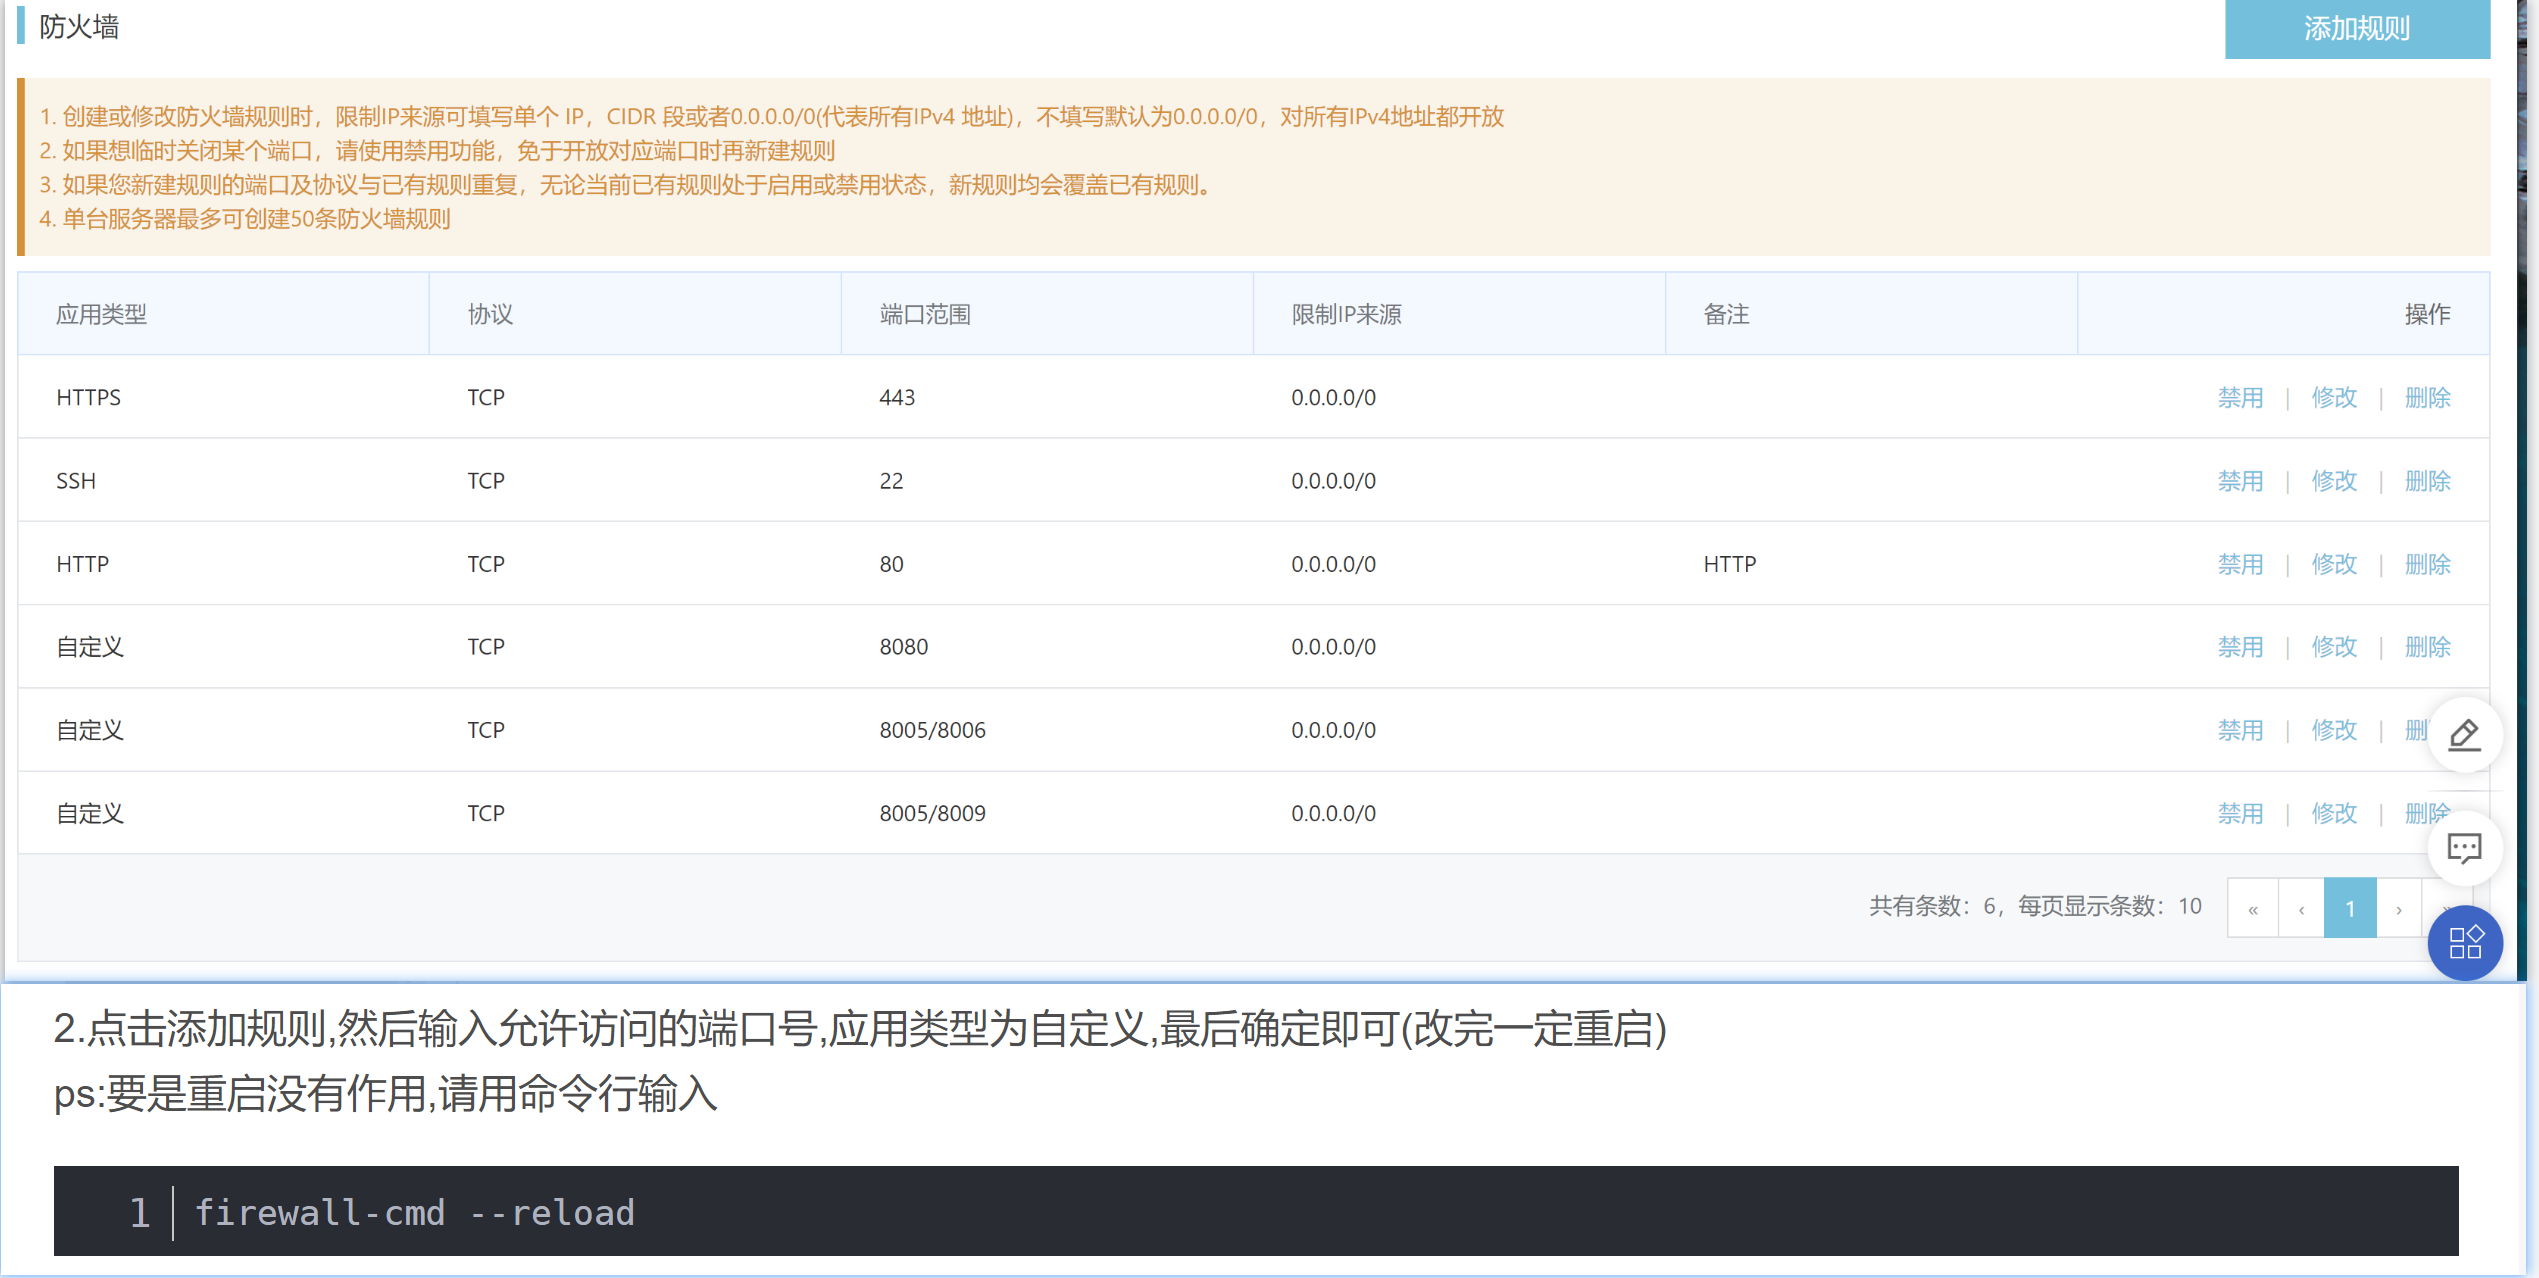Click the 防火墙 section title
This screenshot has width=2539, height=1278.
pyautogui.click(x=79, y=27)
